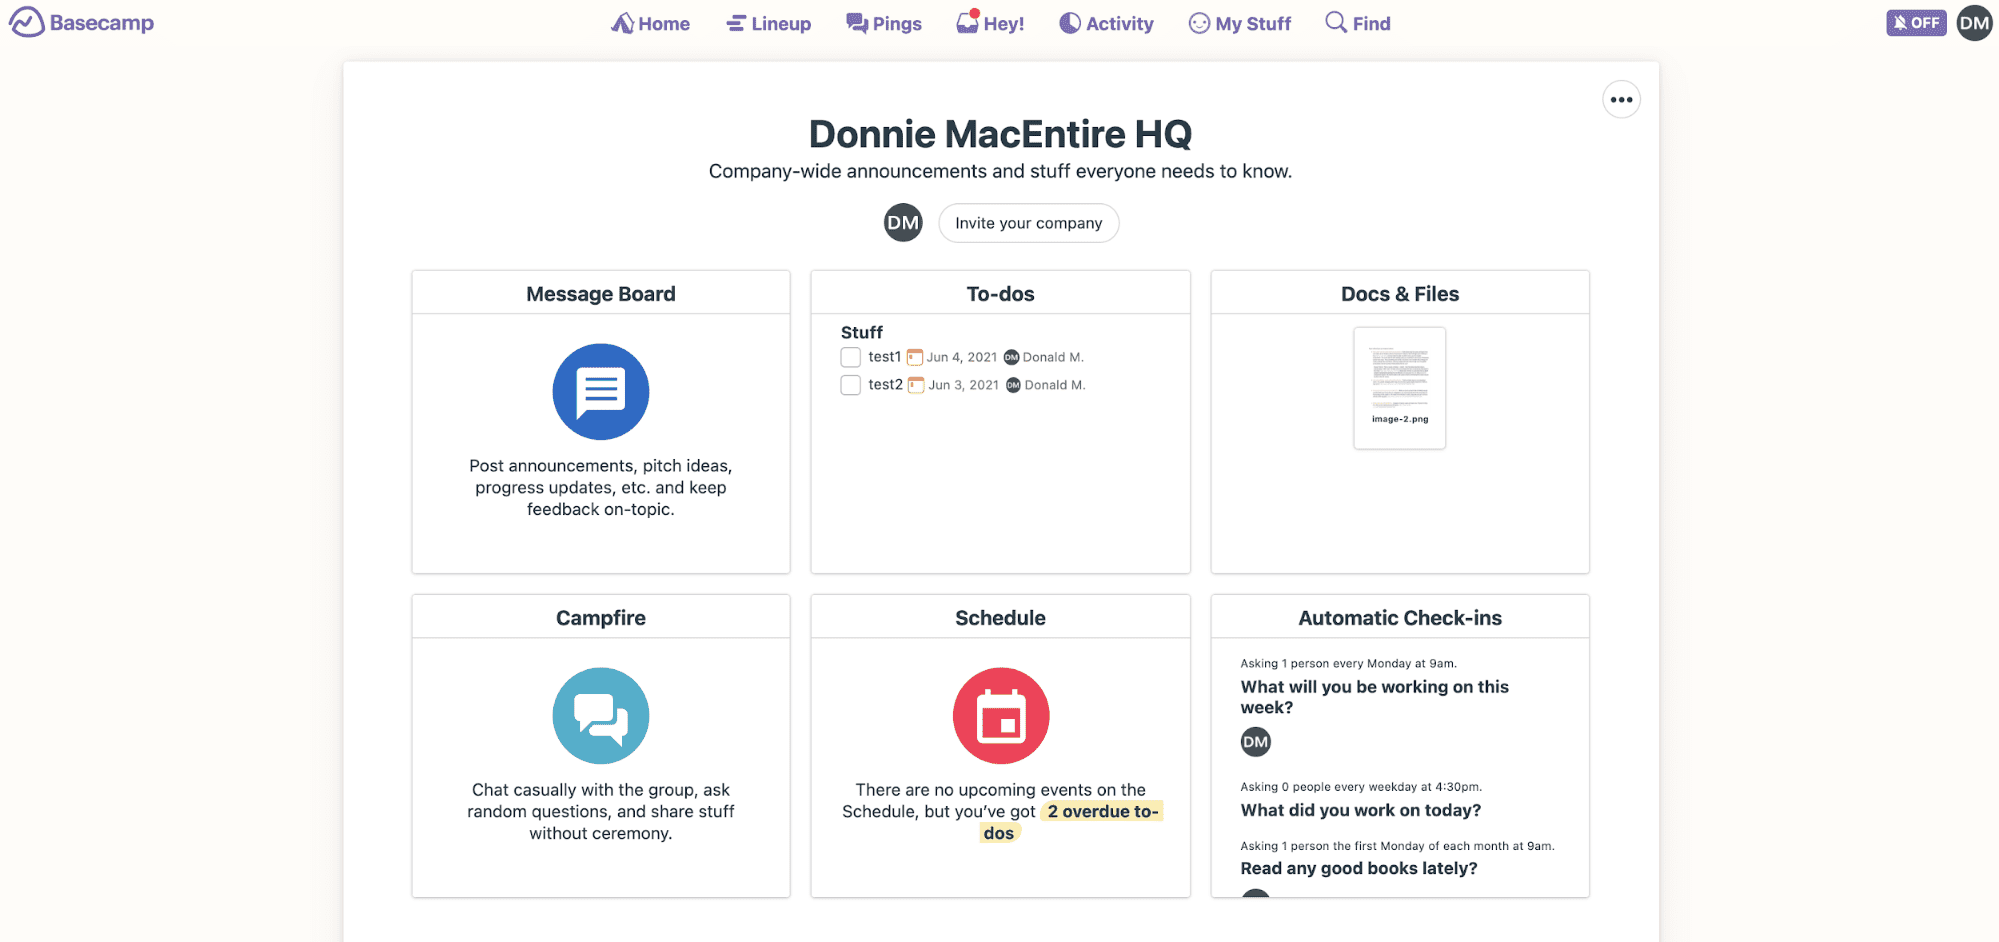Click the test2 to-do title
1999x942 pixels.
pyautogui.click(x=886, y=385)
